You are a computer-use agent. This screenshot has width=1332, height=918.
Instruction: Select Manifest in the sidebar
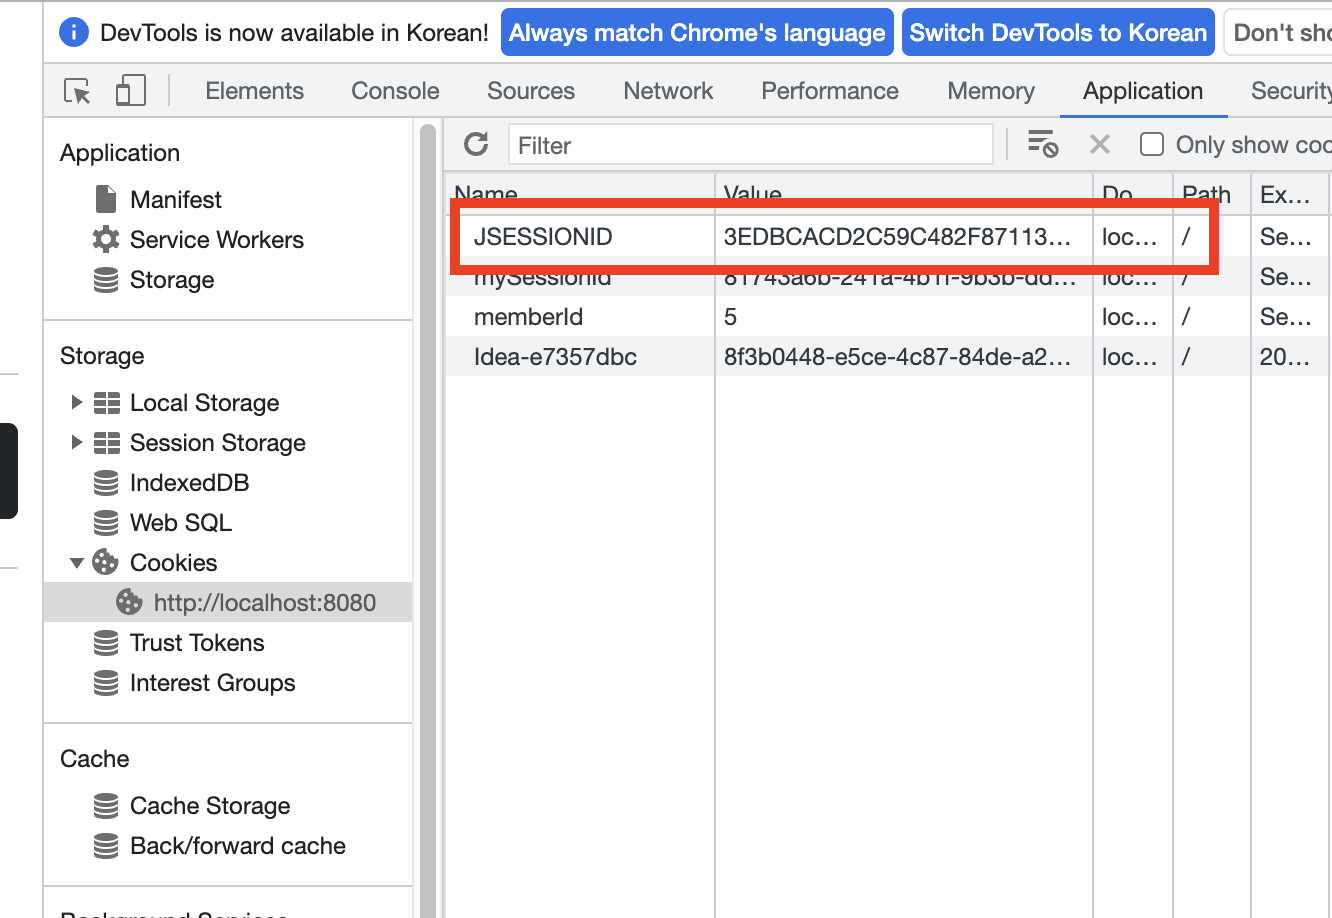tap(176, 199)
